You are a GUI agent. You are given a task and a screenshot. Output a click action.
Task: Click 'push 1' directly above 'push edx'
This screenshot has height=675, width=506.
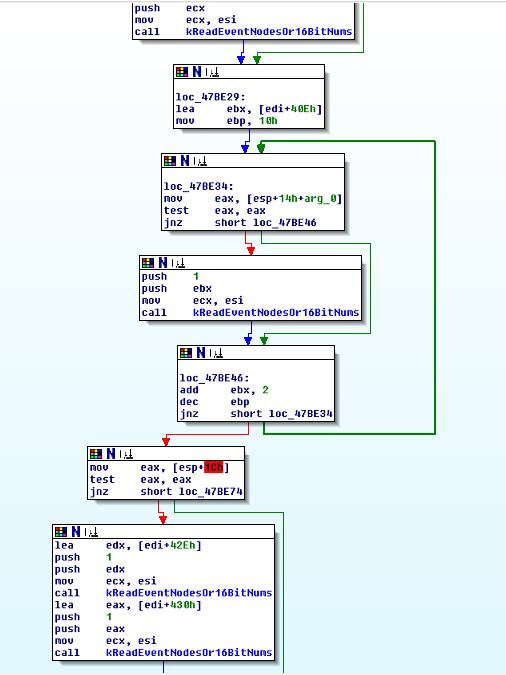tap(83, 557)
